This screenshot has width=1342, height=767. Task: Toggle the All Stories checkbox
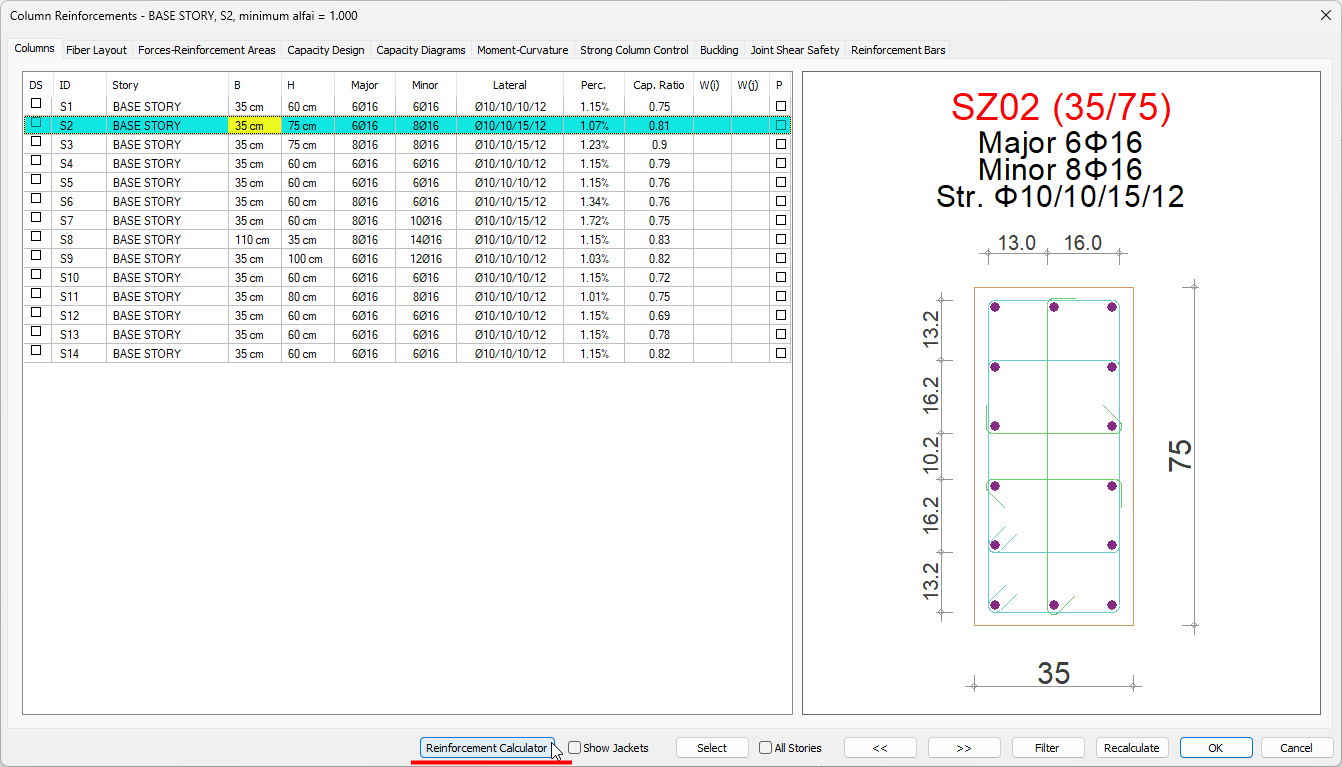pos(765,748)
